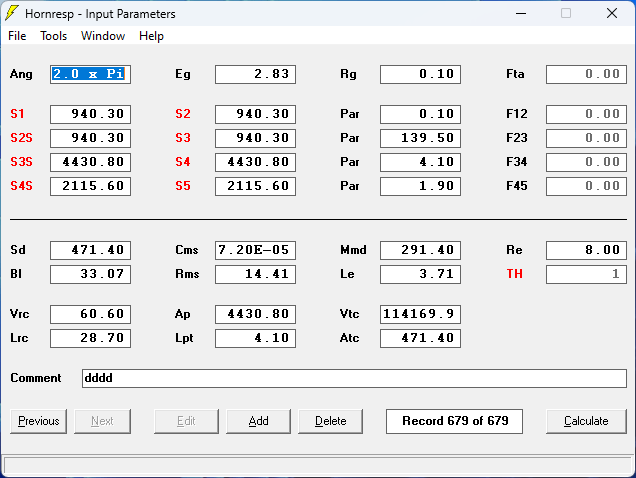
Task: Click the Atc field value 471.40
Action: [420, 338]
